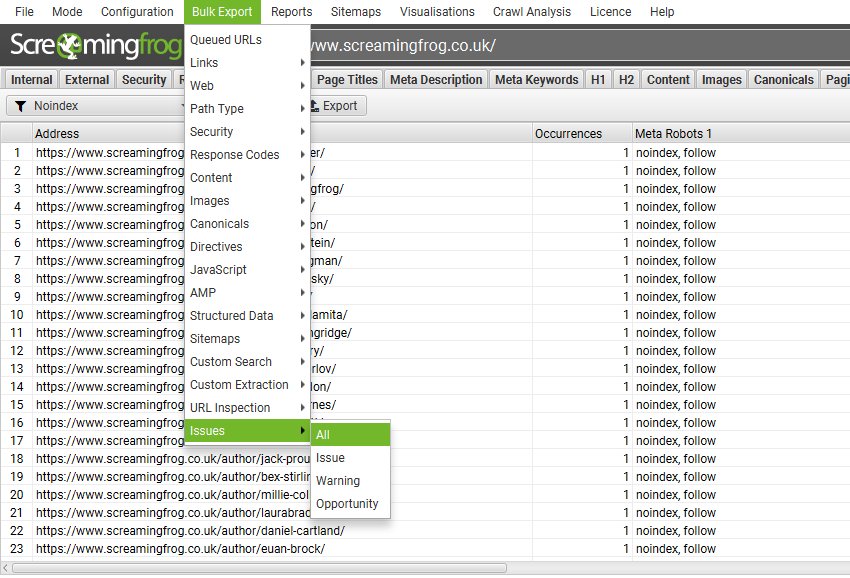This screenshot has height=578, width=850.
Task: Click the horizontal scrollbar left arrow
Action: 5,568
